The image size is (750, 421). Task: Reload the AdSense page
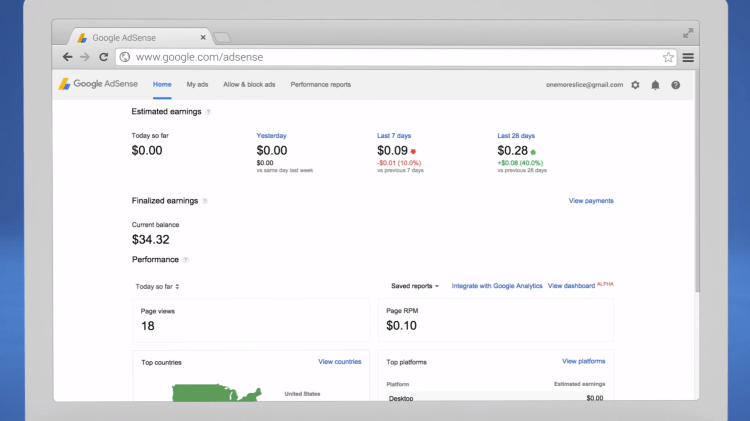[x=103, y=57]
